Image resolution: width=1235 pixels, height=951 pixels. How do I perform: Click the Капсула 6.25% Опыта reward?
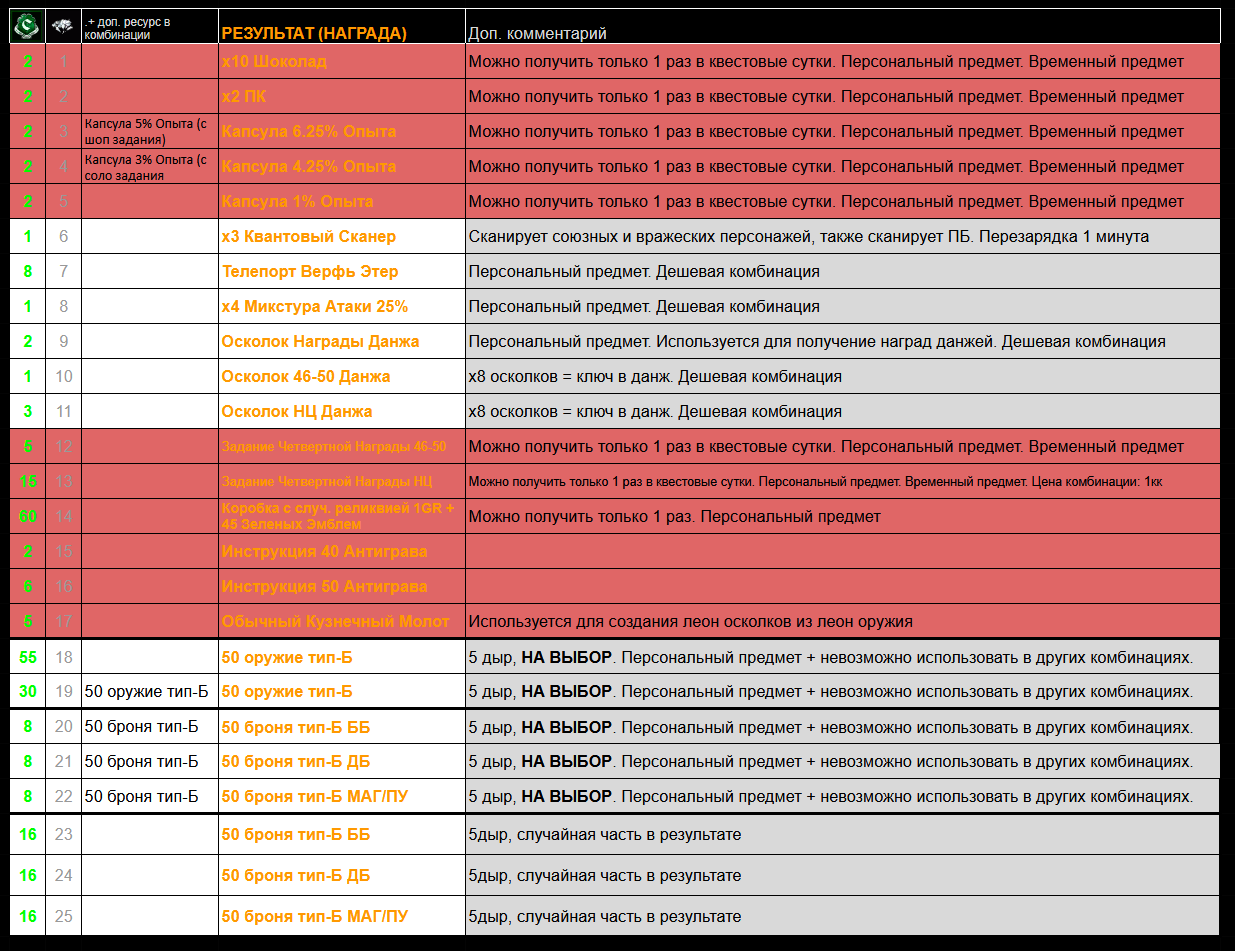[308, 132]
